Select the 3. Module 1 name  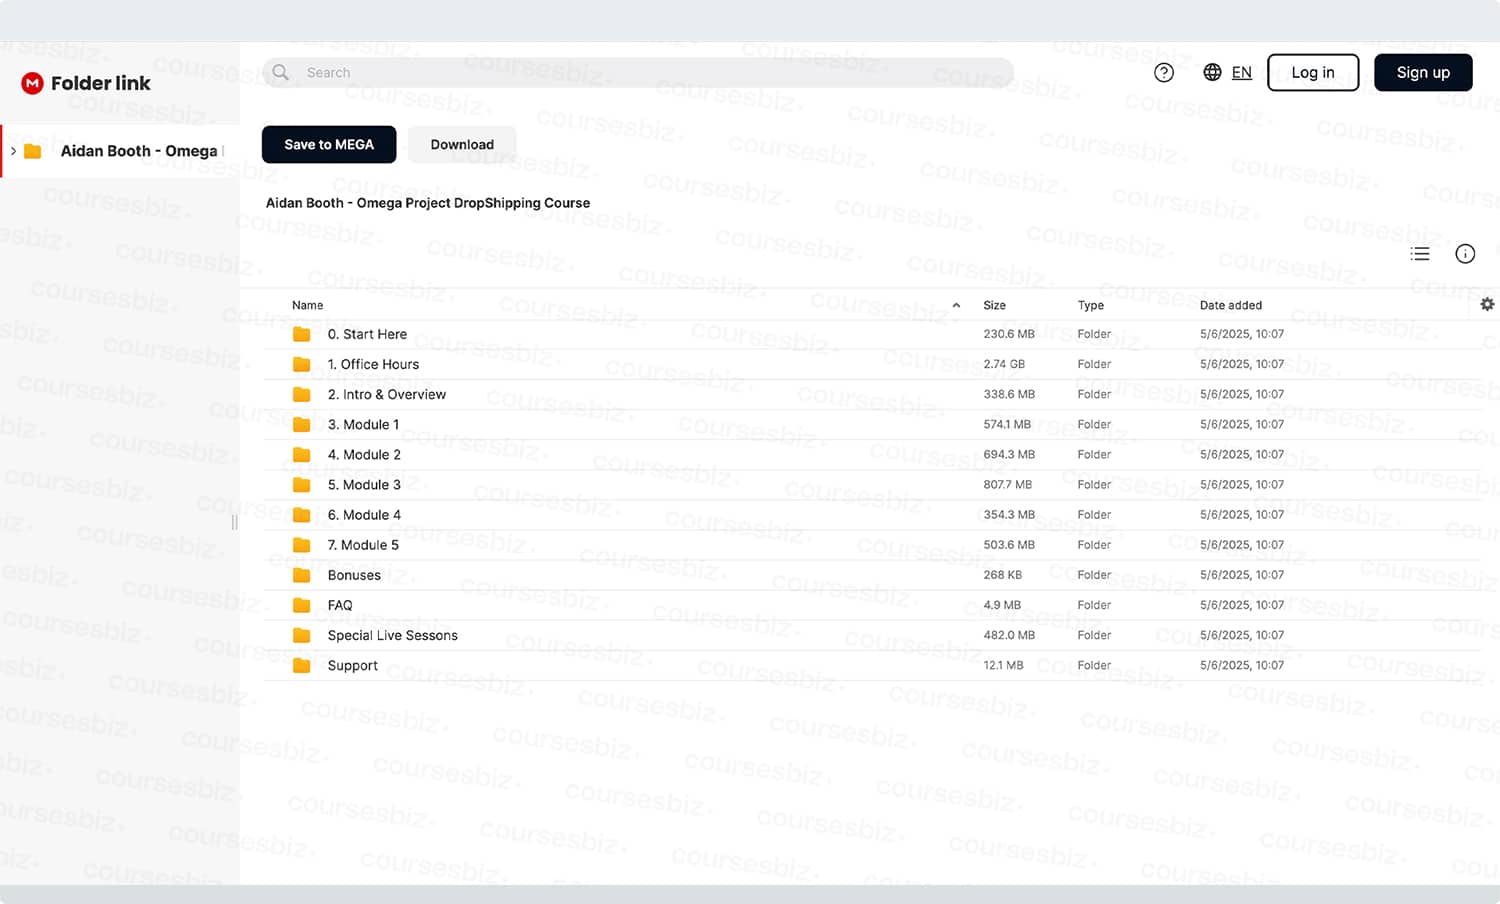click(x=363, y=424)
